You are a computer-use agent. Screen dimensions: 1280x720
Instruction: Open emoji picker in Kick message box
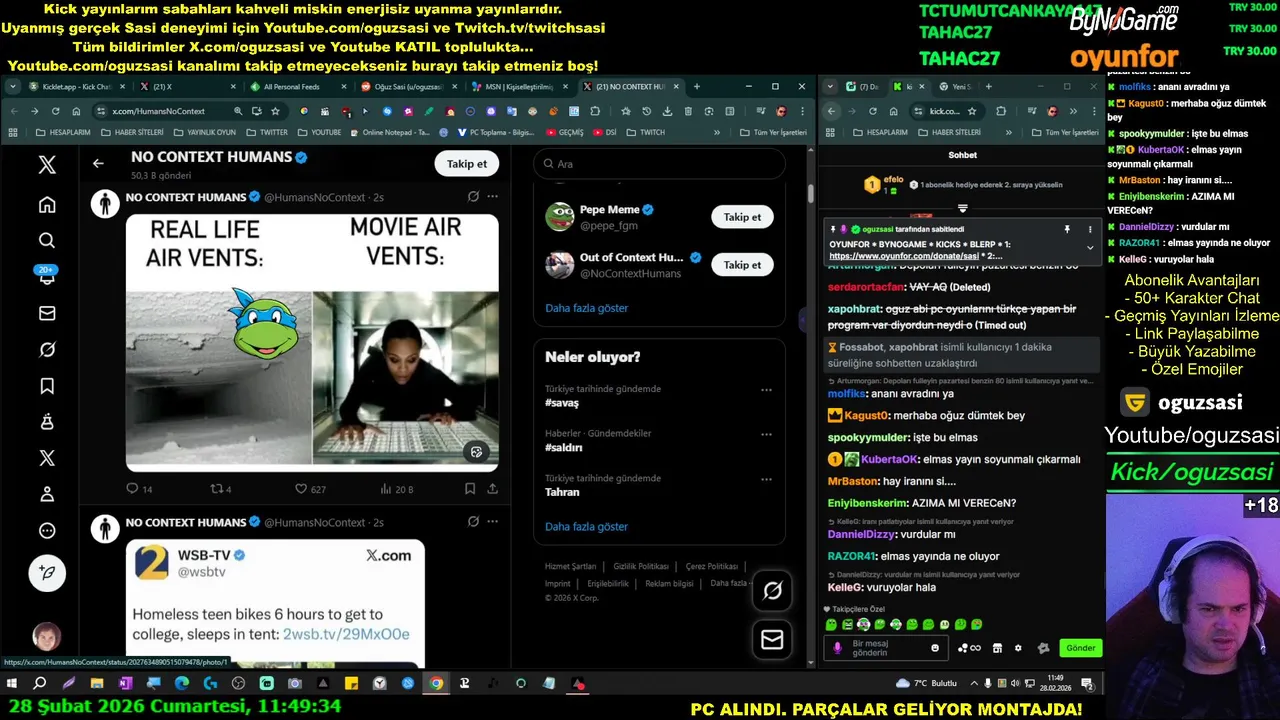(x=935, y=648)
